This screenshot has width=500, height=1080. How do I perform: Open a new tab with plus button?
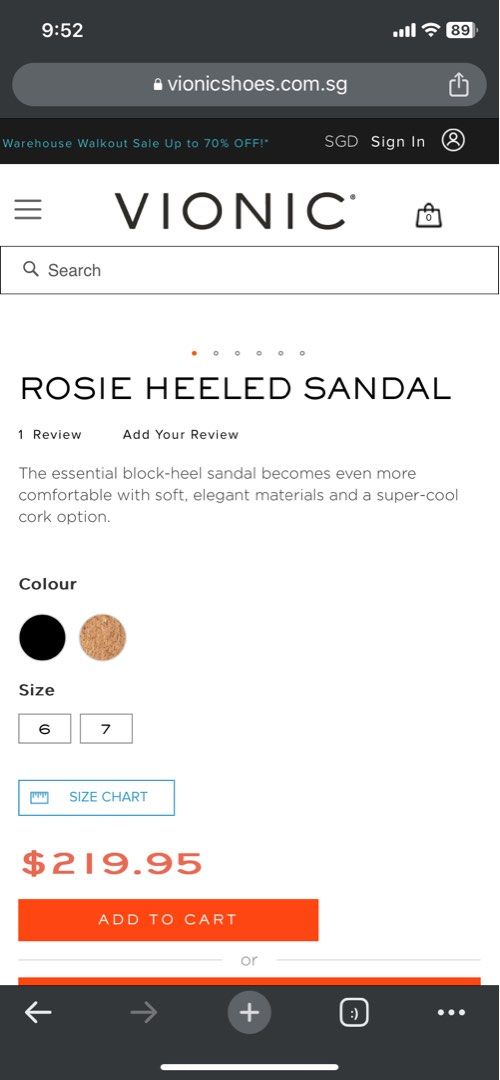point(249,1012)
